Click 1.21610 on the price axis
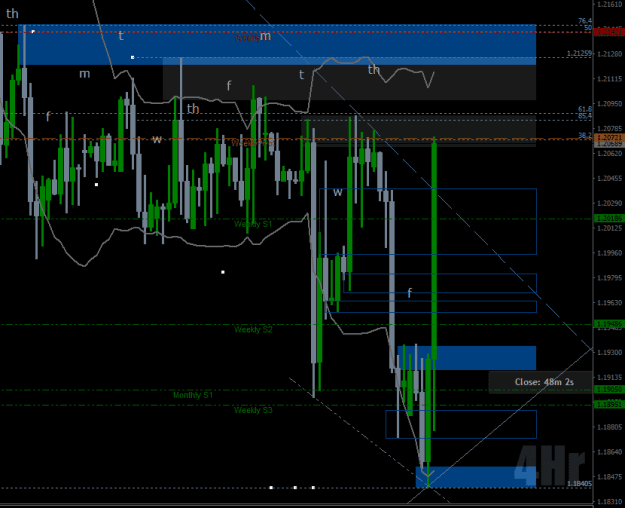This screenshot has height=508, width=625. point(610,4)
